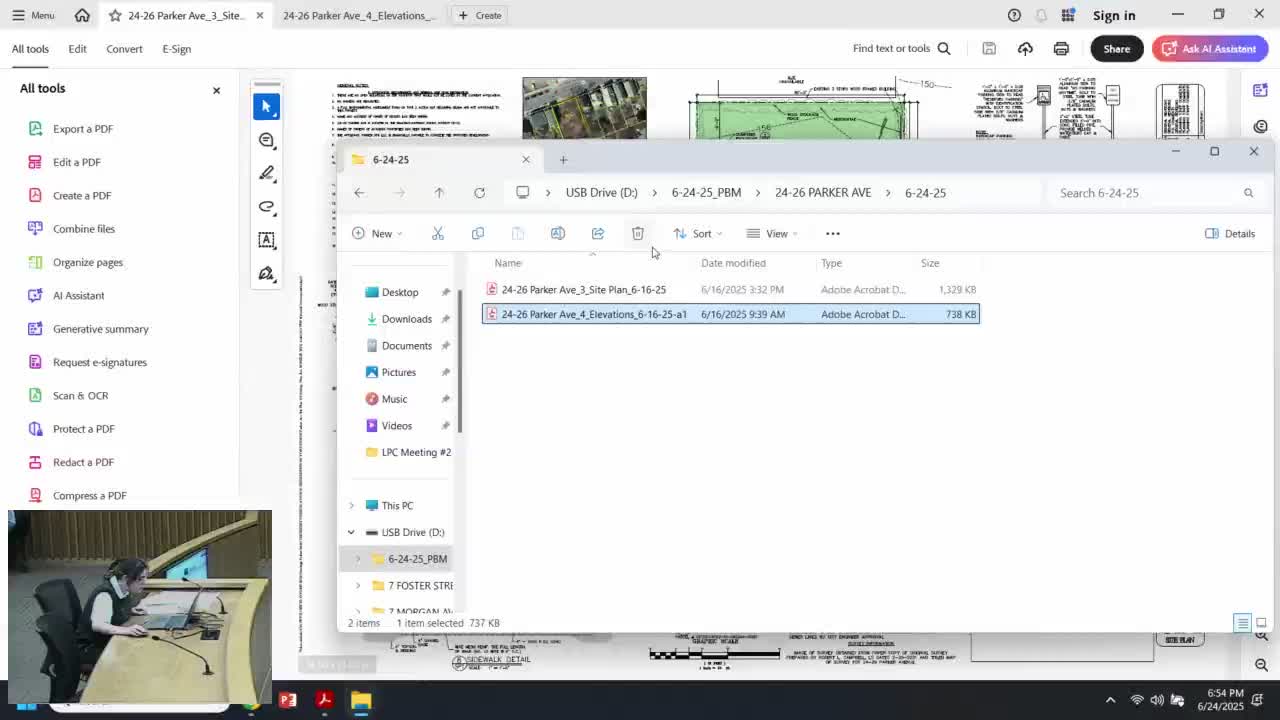The height and width of the screenshot is (720, 1280).
Task: Click the Print icon in Acrobat
Action: click(x=1061, y=49)
